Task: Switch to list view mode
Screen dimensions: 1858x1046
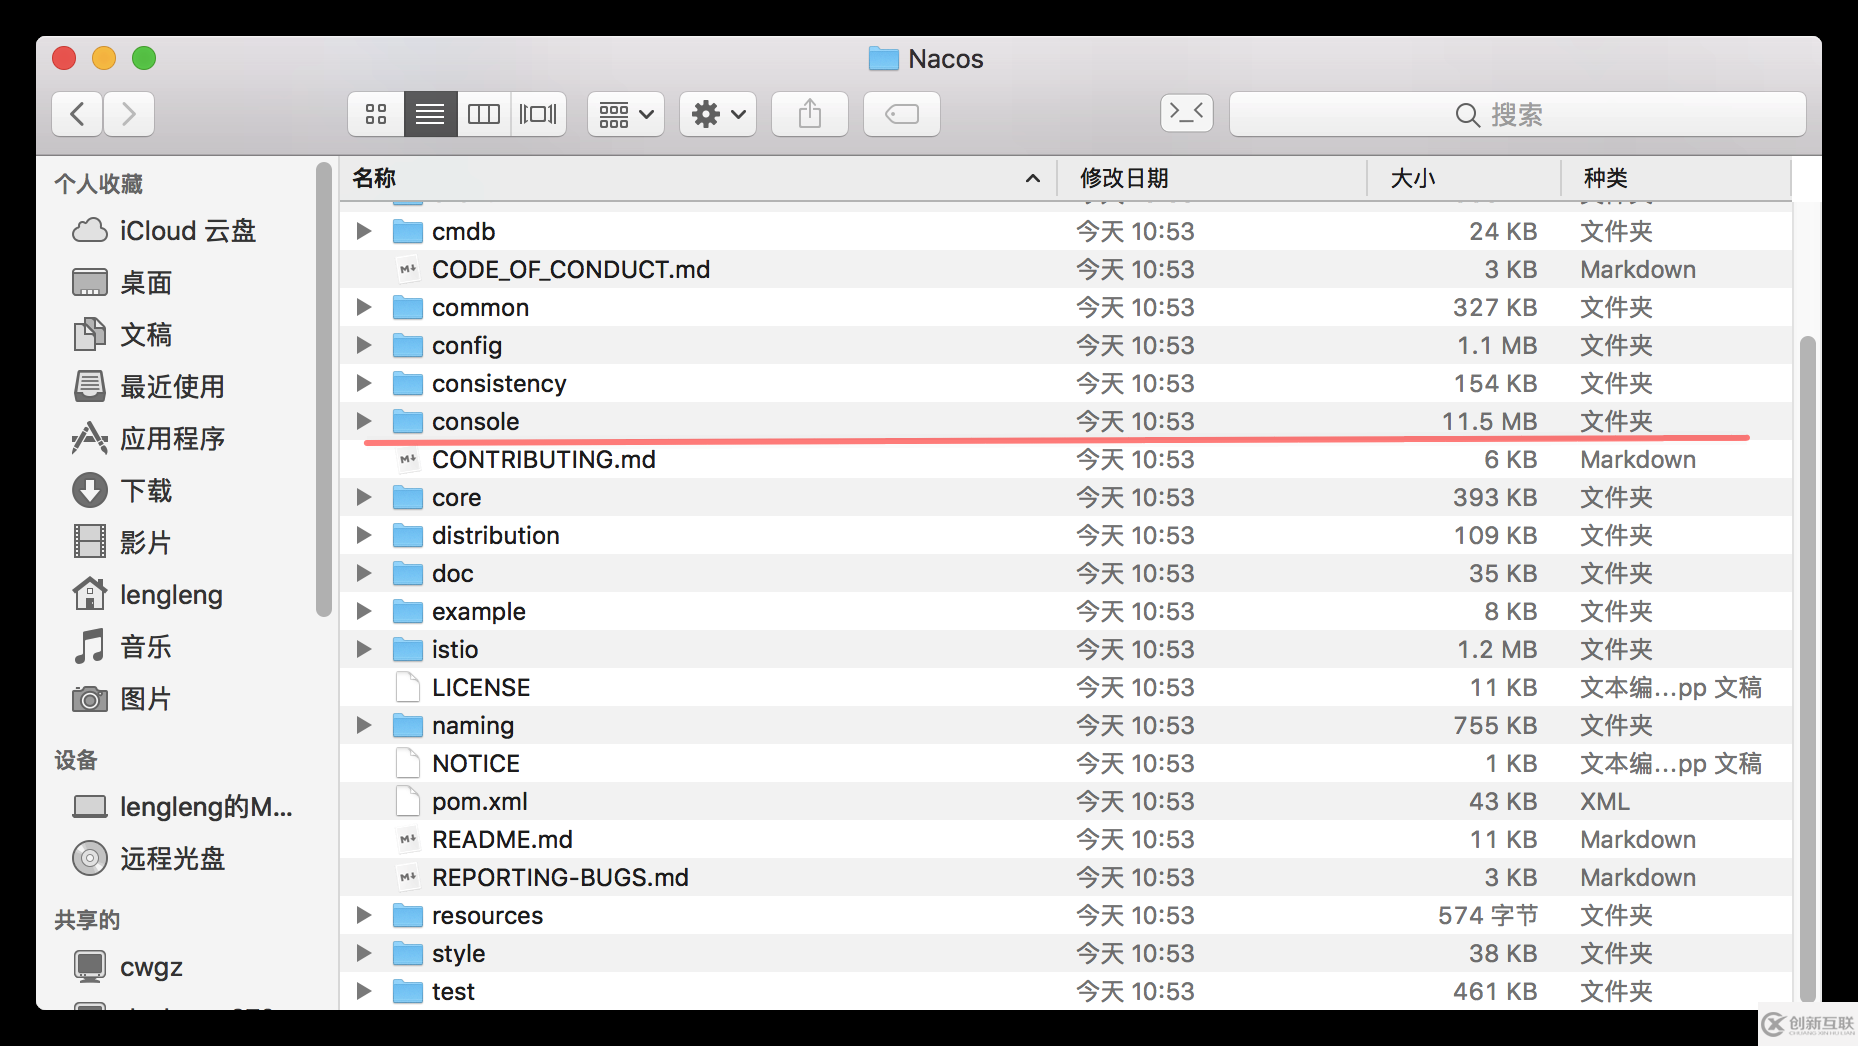Action: 430,114
